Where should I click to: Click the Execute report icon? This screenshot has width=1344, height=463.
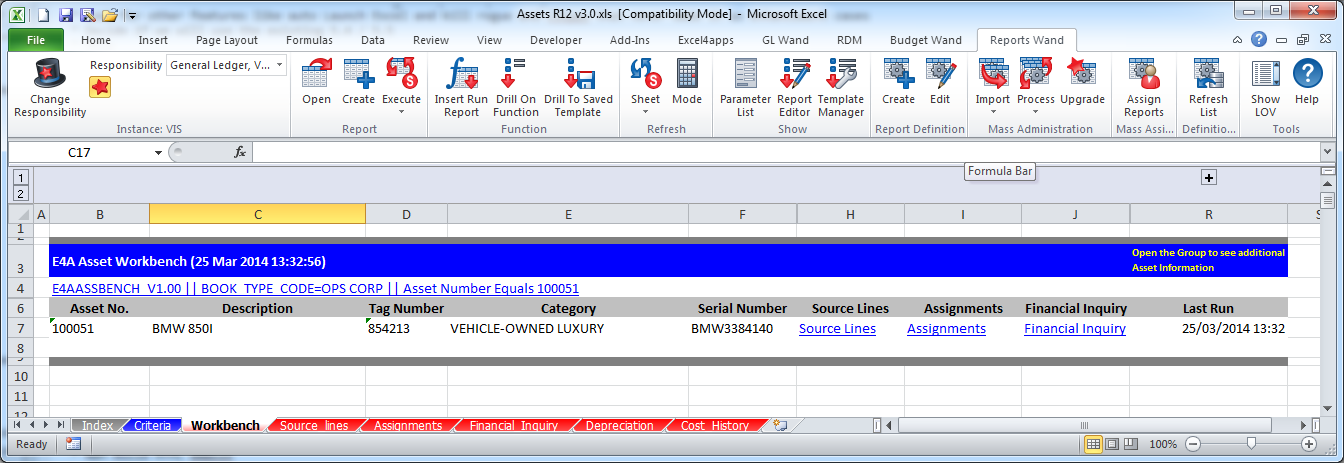point(401,74)
